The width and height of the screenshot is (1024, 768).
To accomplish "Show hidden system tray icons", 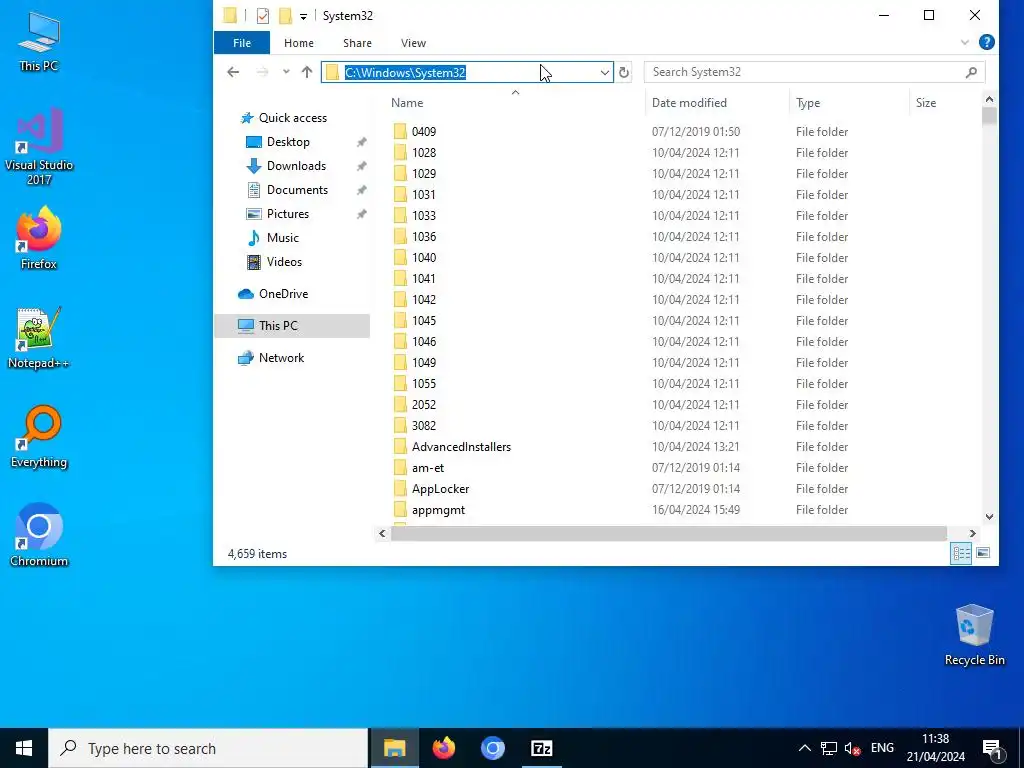I will click(x=805, y=748).
